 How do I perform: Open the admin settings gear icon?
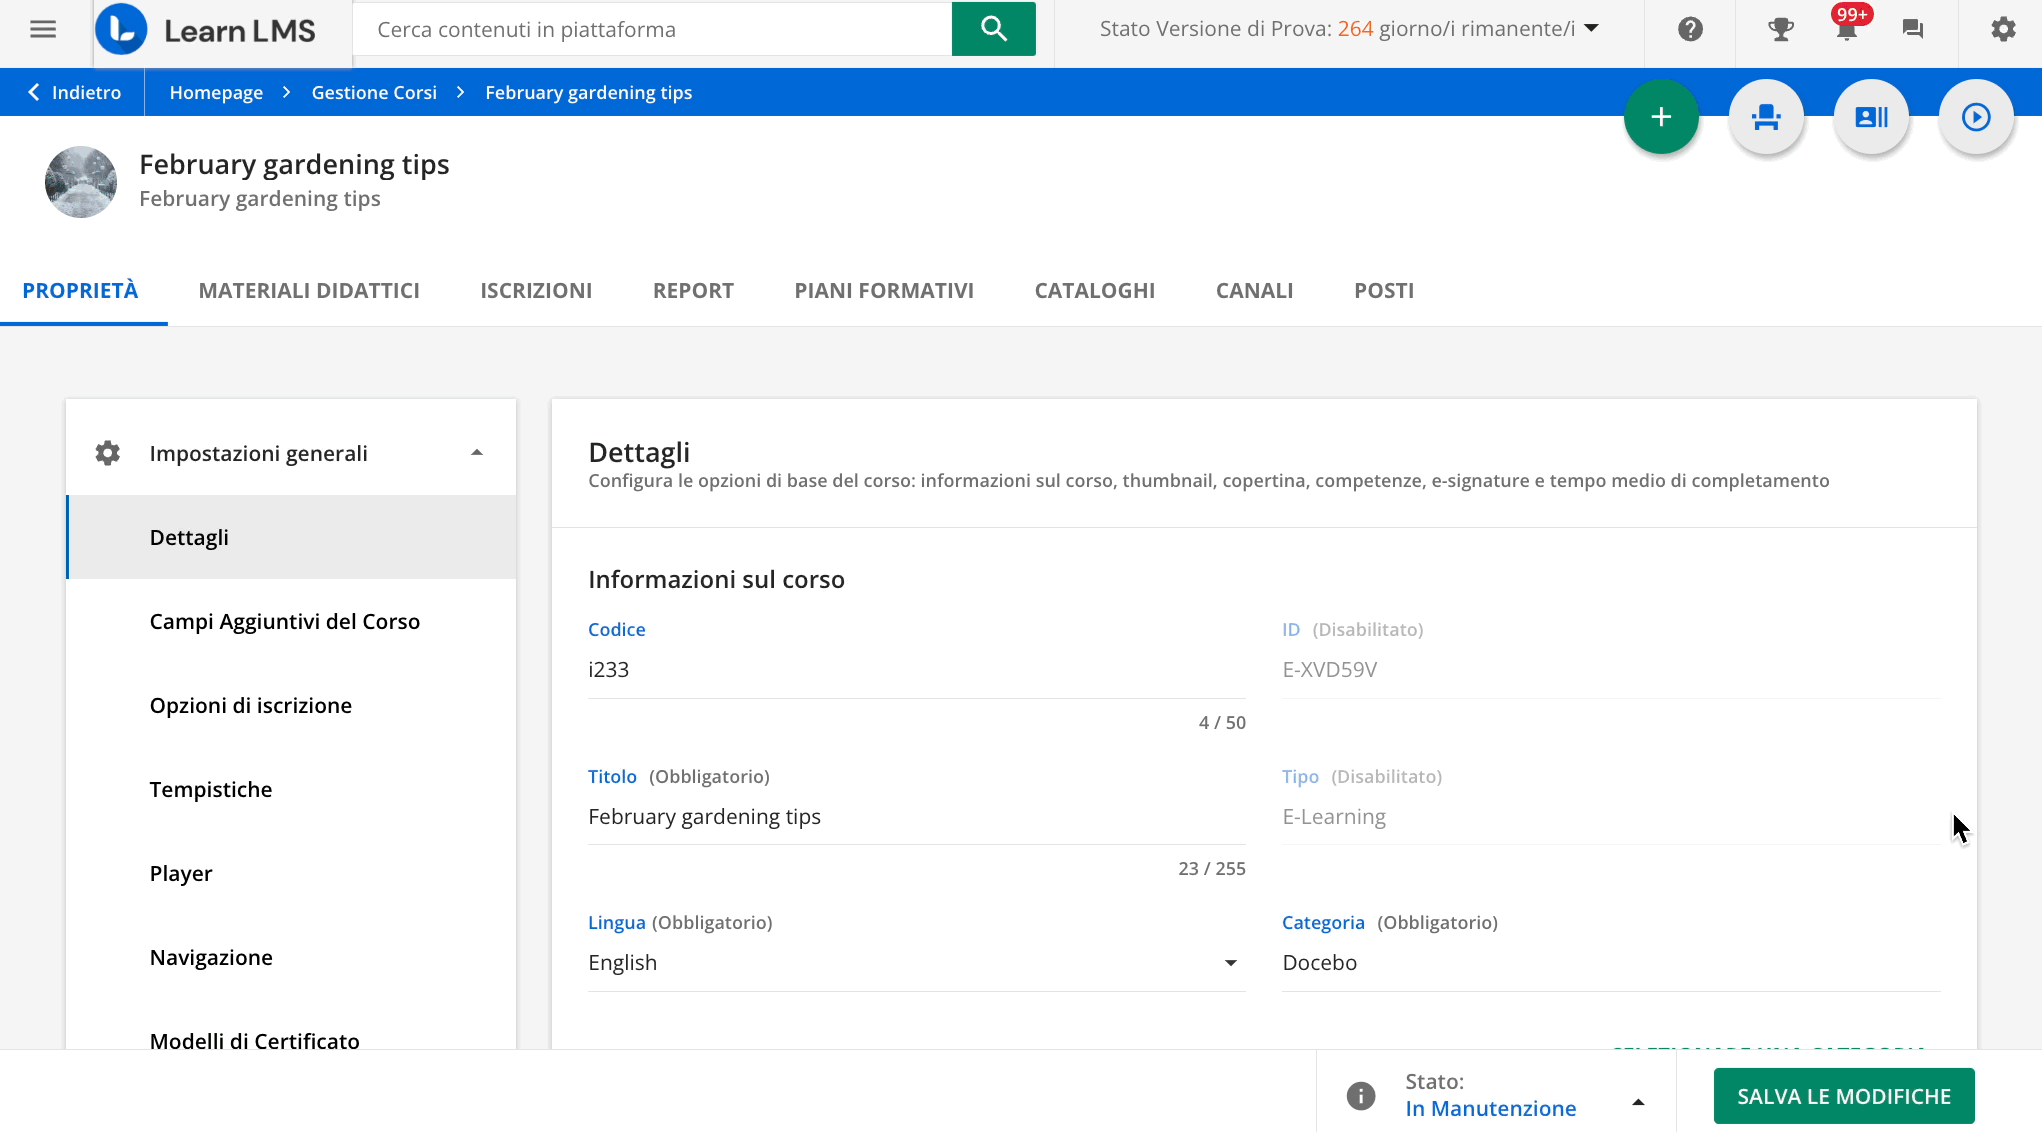click(2003, 29)
